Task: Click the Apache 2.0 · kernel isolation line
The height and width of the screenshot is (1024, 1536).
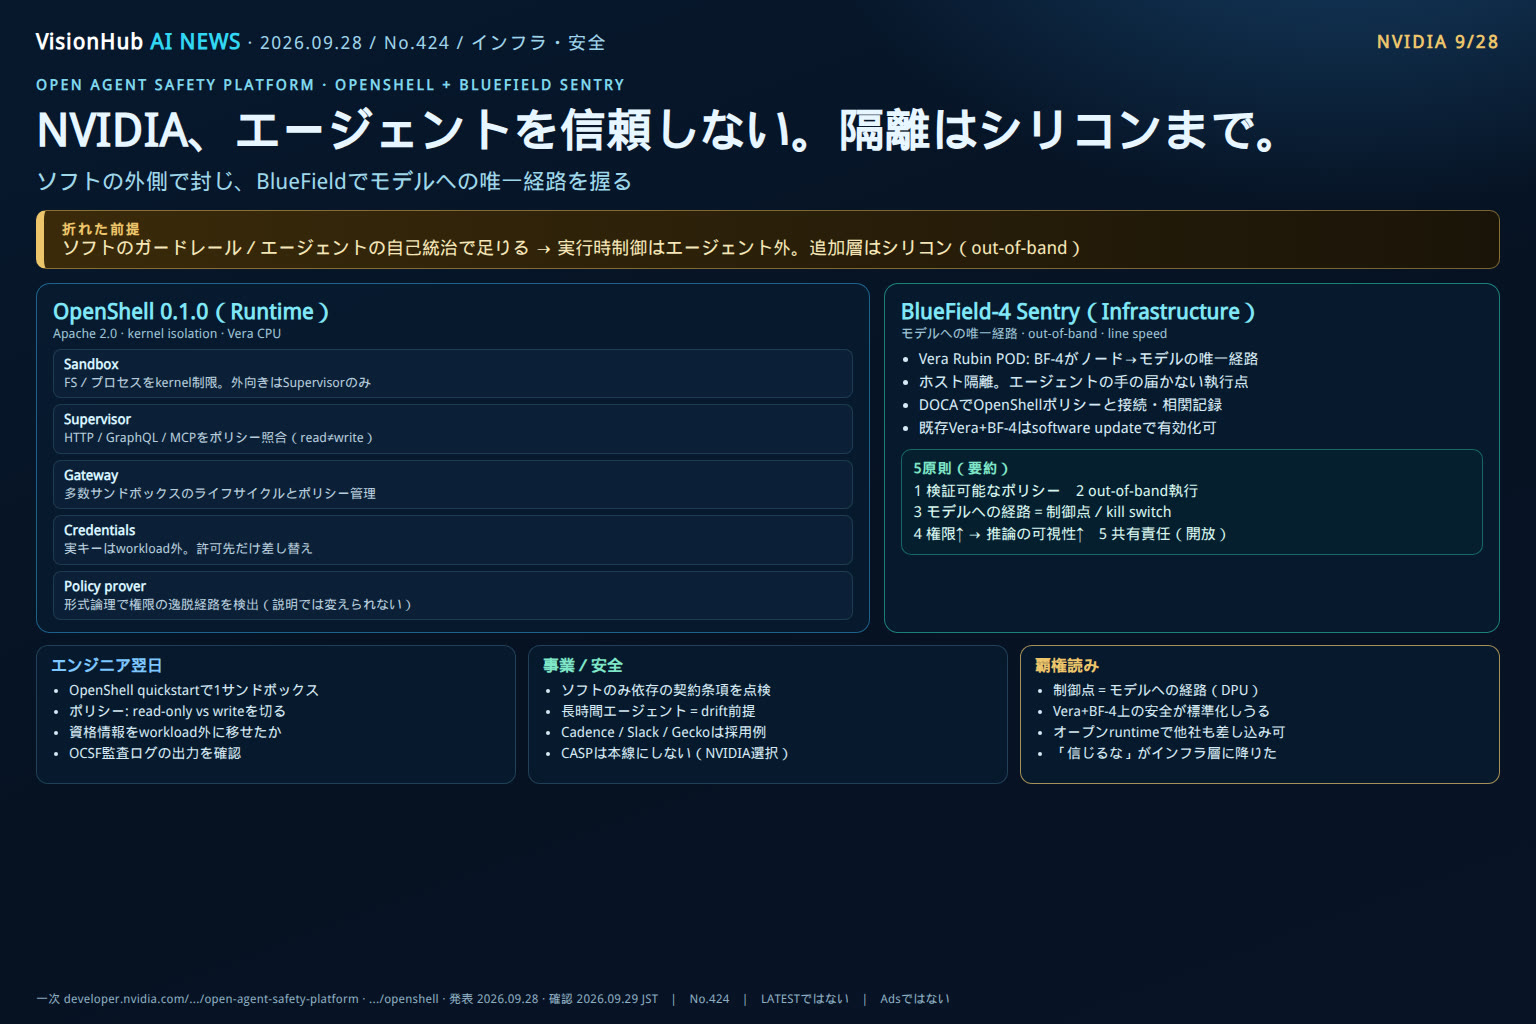Action: tap(167, 334)
